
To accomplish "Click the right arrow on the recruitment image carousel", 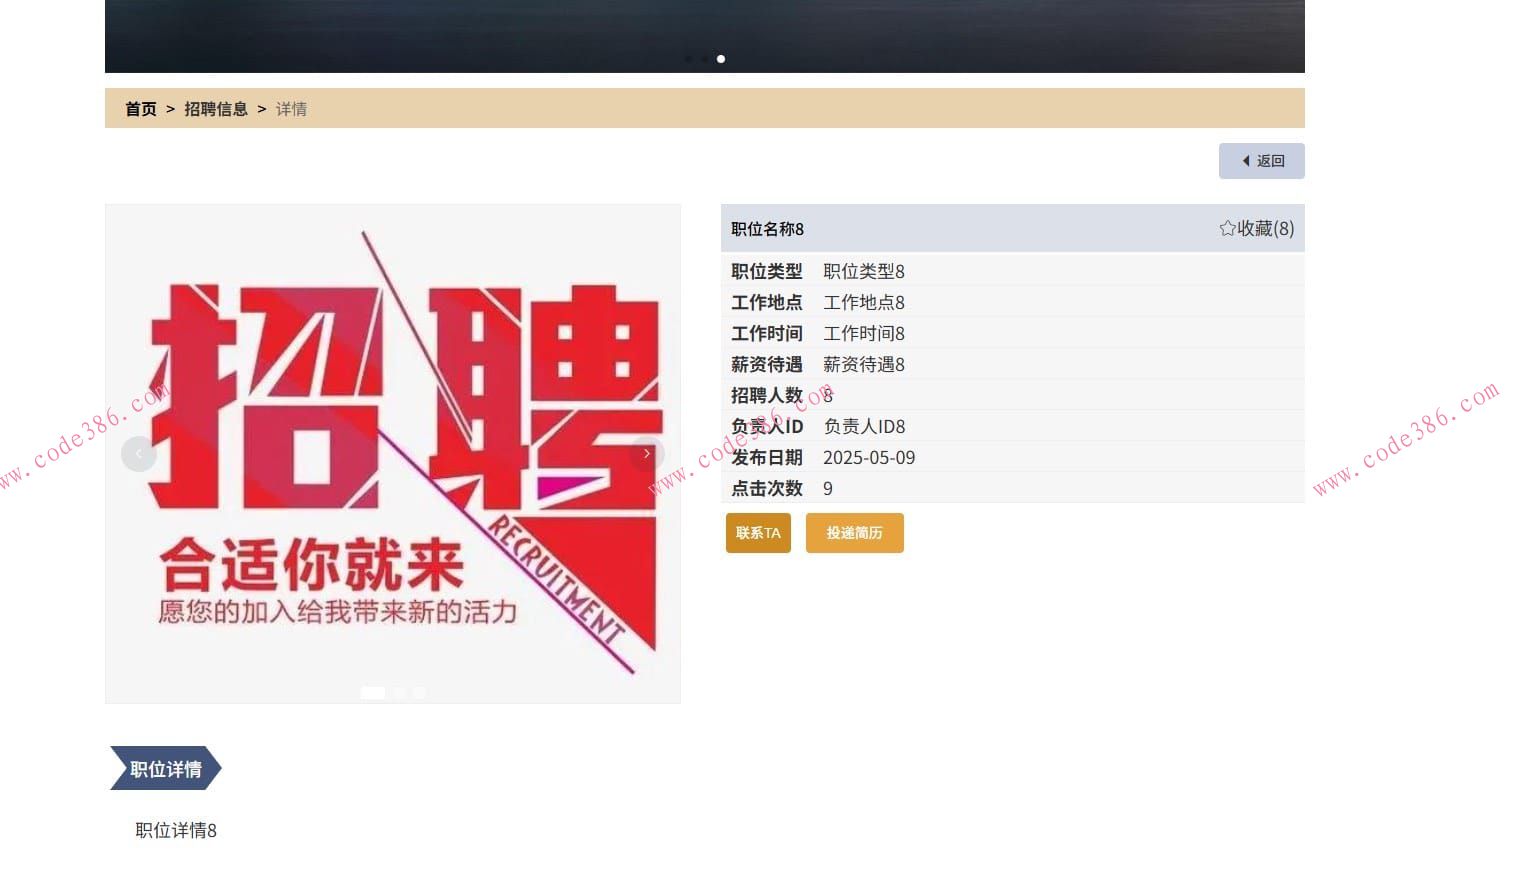I will coord(647,453).
